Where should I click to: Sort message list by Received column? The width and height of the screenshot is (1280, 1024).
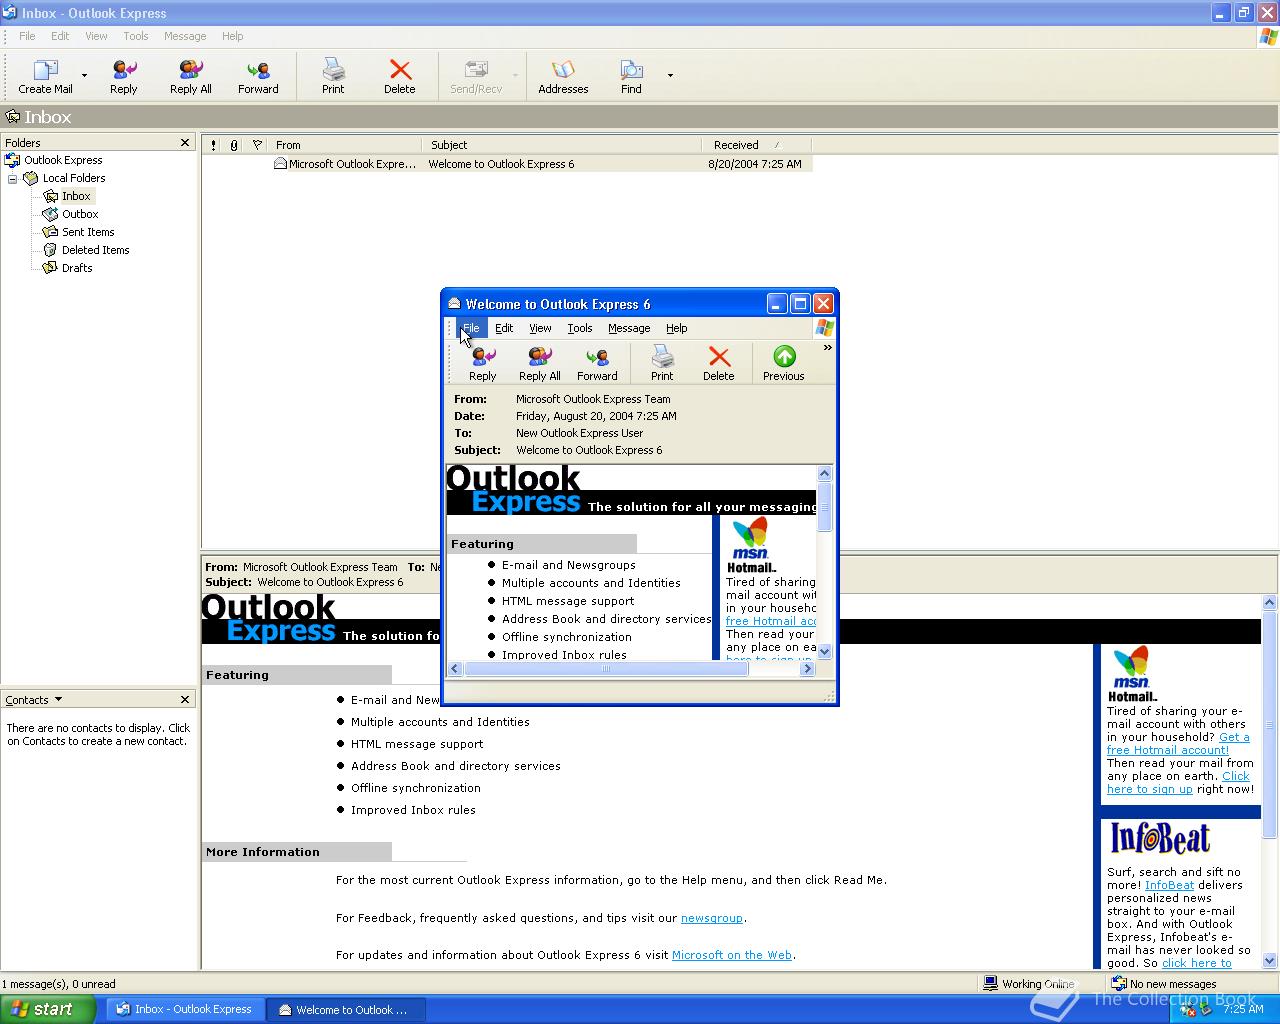tap(756, 145)
